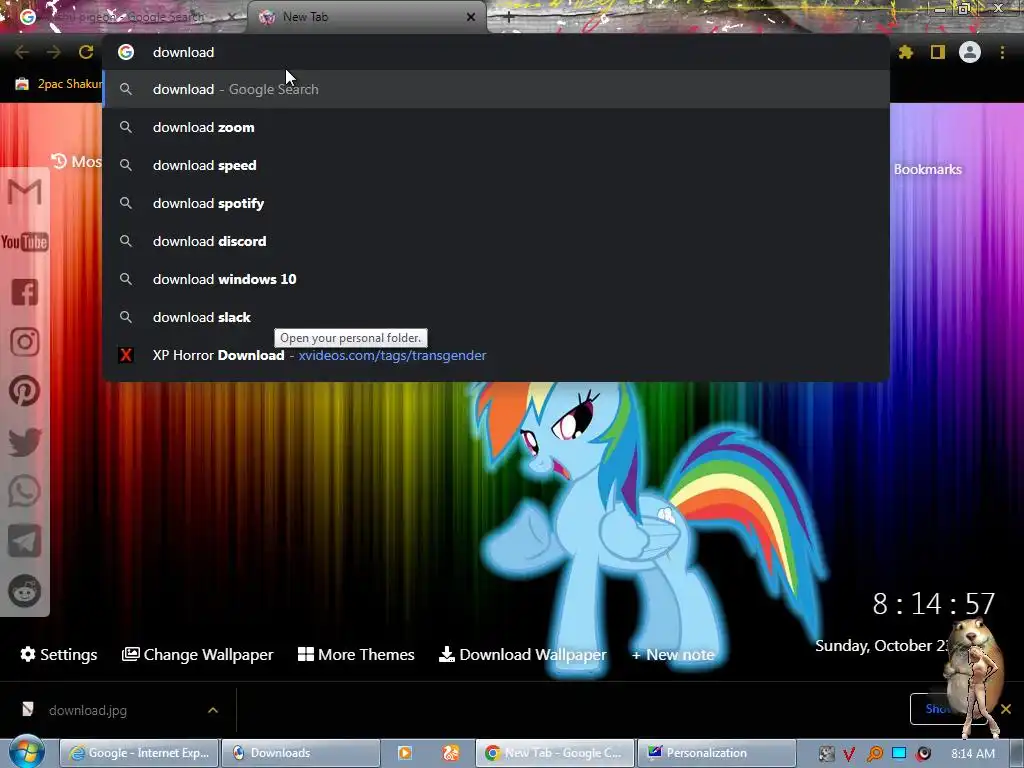The height and width of the screenshot is (768, 1024).
Task: Open Gmail from the sidebar
Action: click(x=25, y=192)
